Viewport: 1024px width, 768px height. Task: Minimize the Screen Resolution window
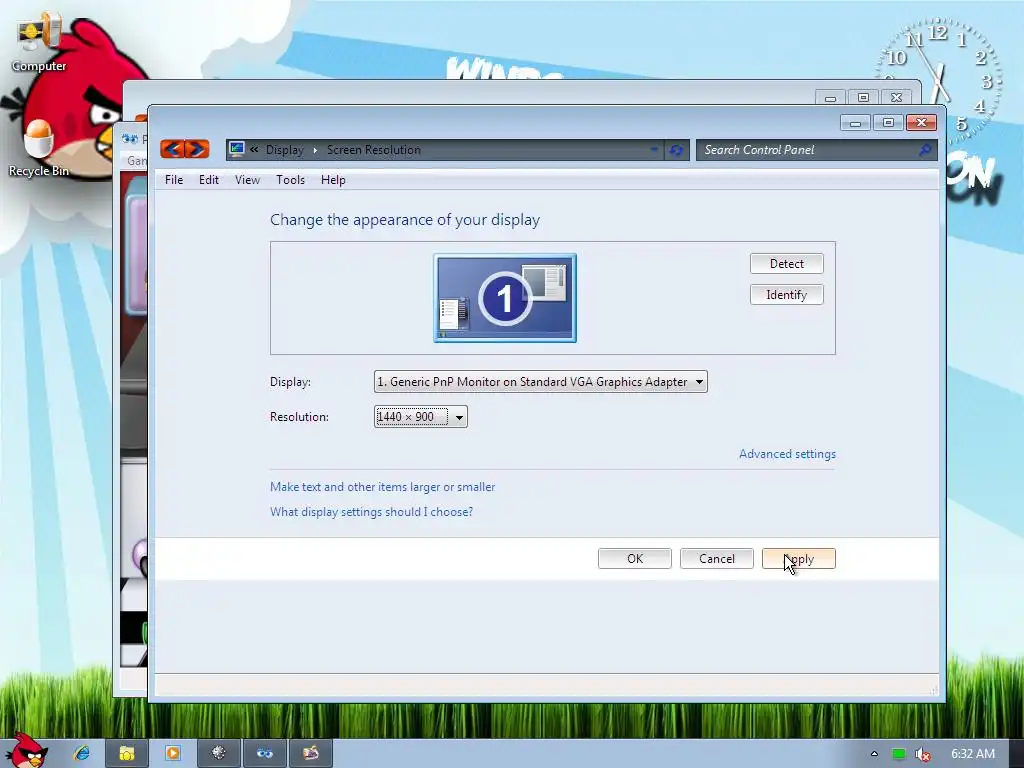pyautogui.click(x=856, y=123)
